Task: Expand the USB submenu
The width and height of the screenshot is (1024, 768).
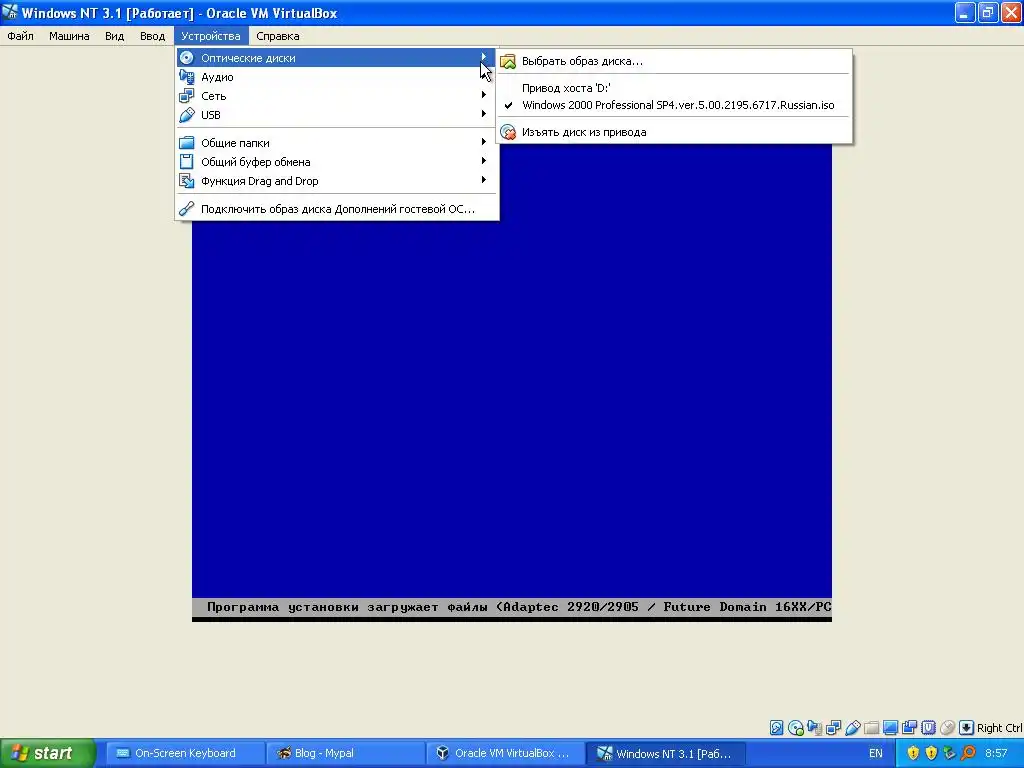Action: coord(337,115)
